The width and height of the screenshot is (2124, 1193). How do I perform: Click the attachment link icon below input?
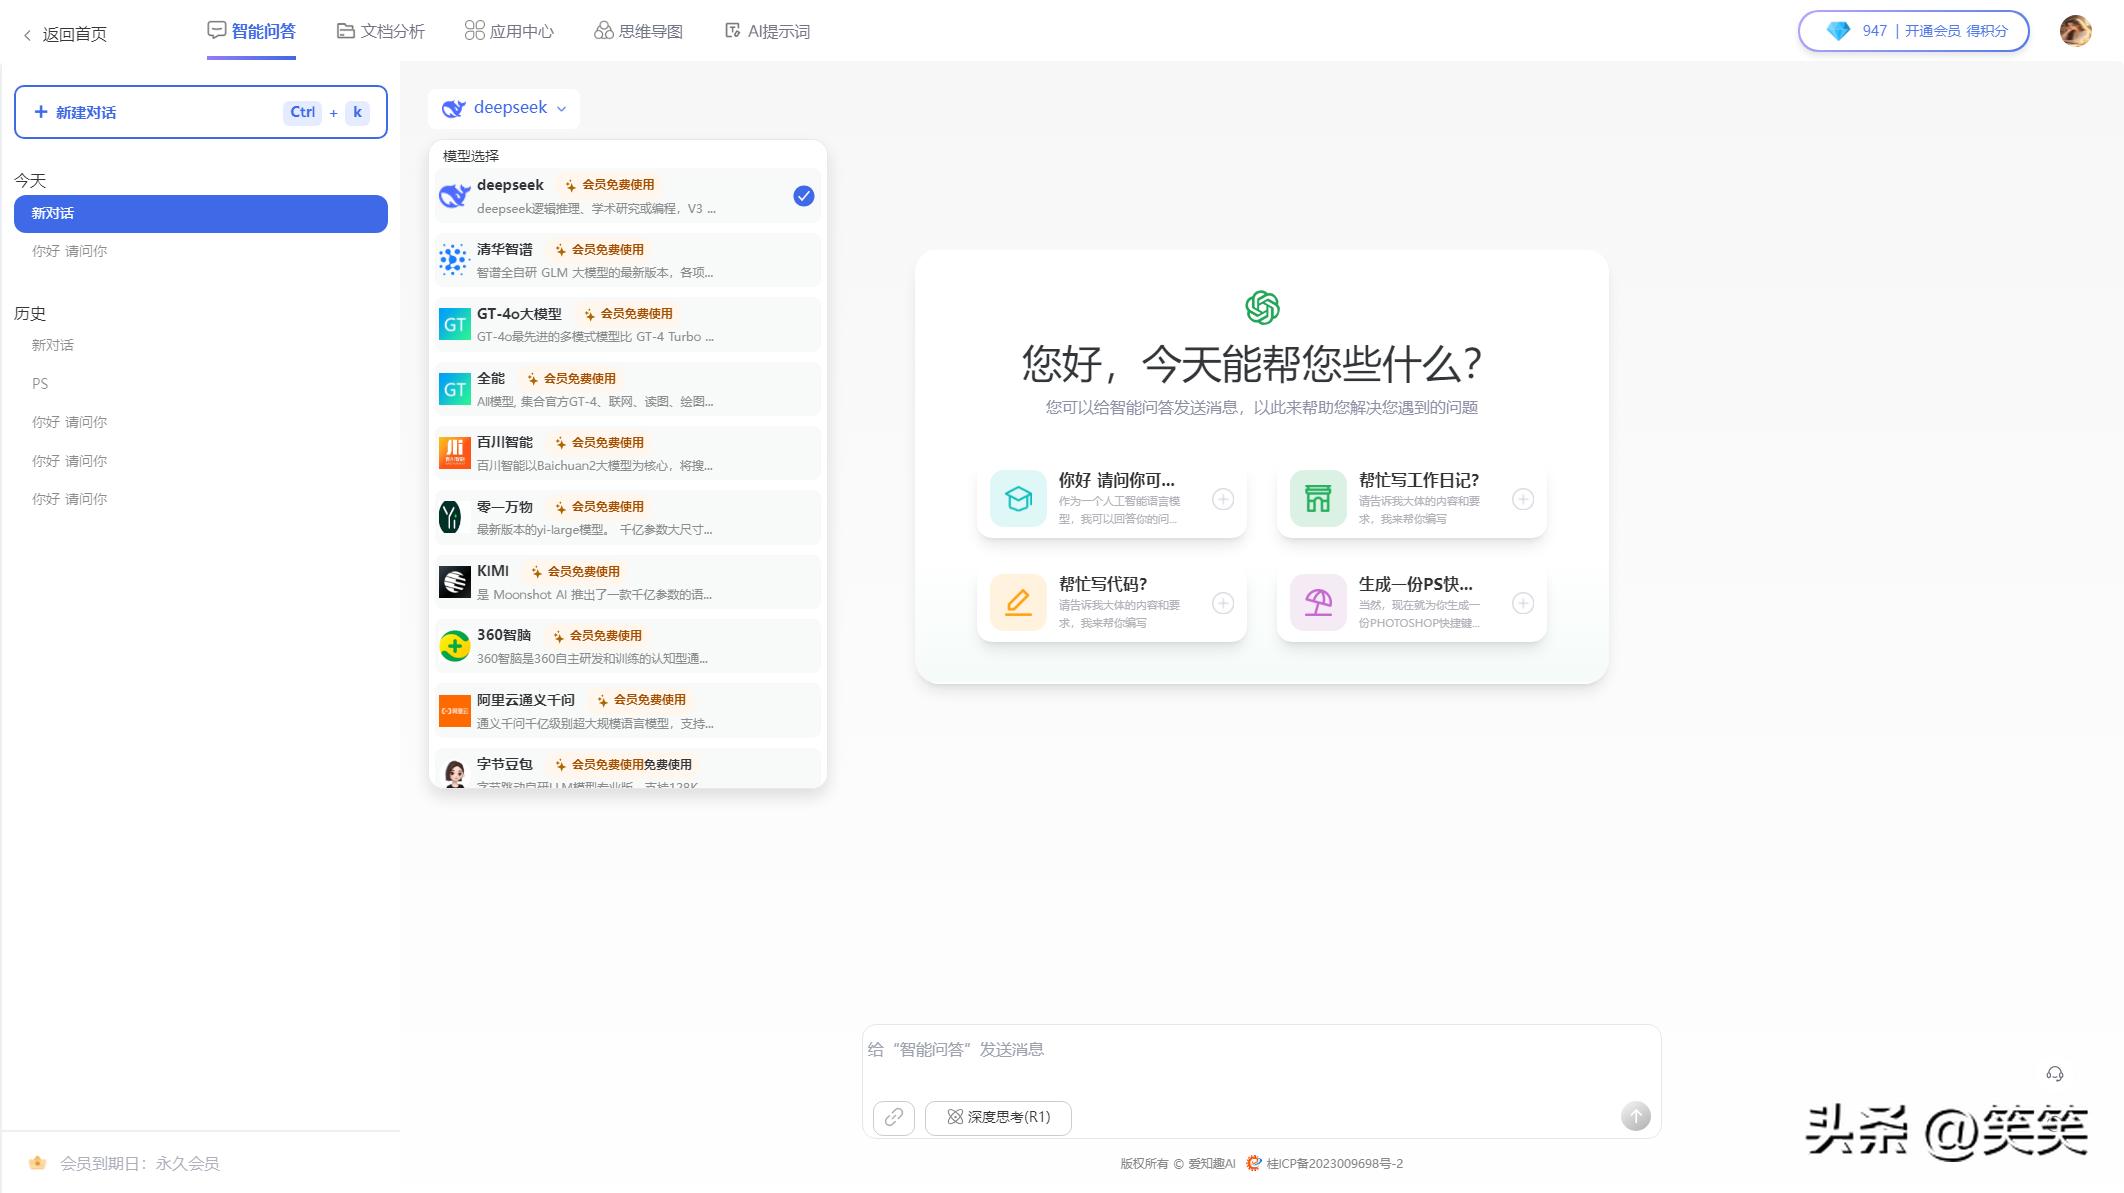pos(893,1117)
